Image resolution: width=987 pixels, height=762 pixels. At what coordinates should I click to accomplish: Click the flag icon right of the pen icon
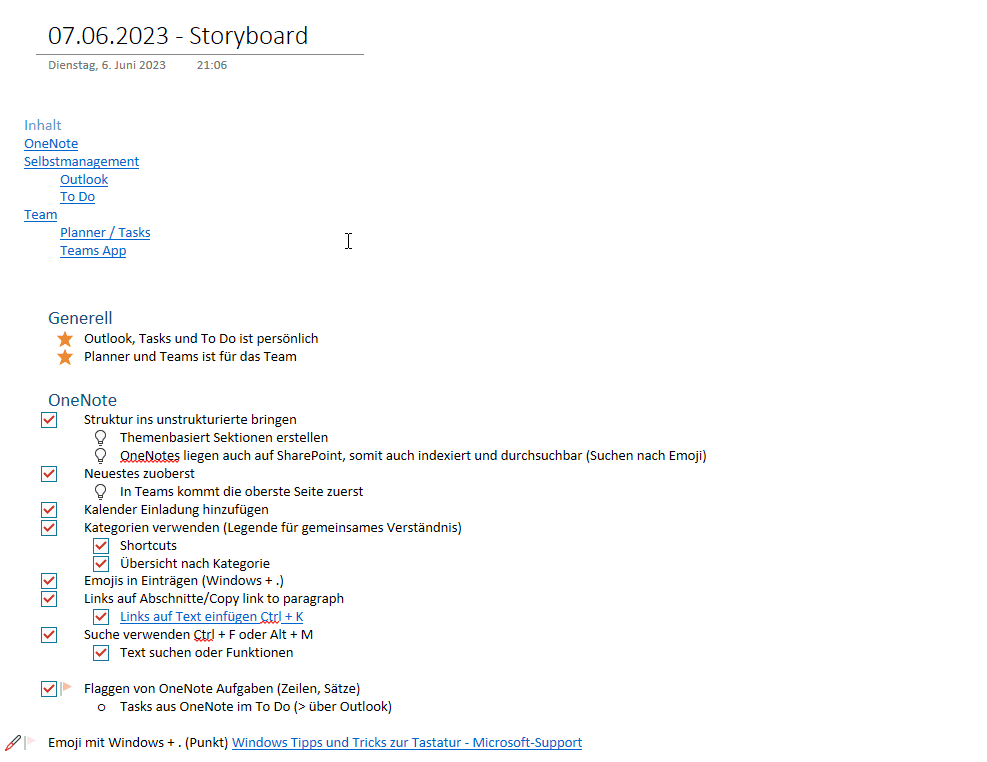coord(30,743)
